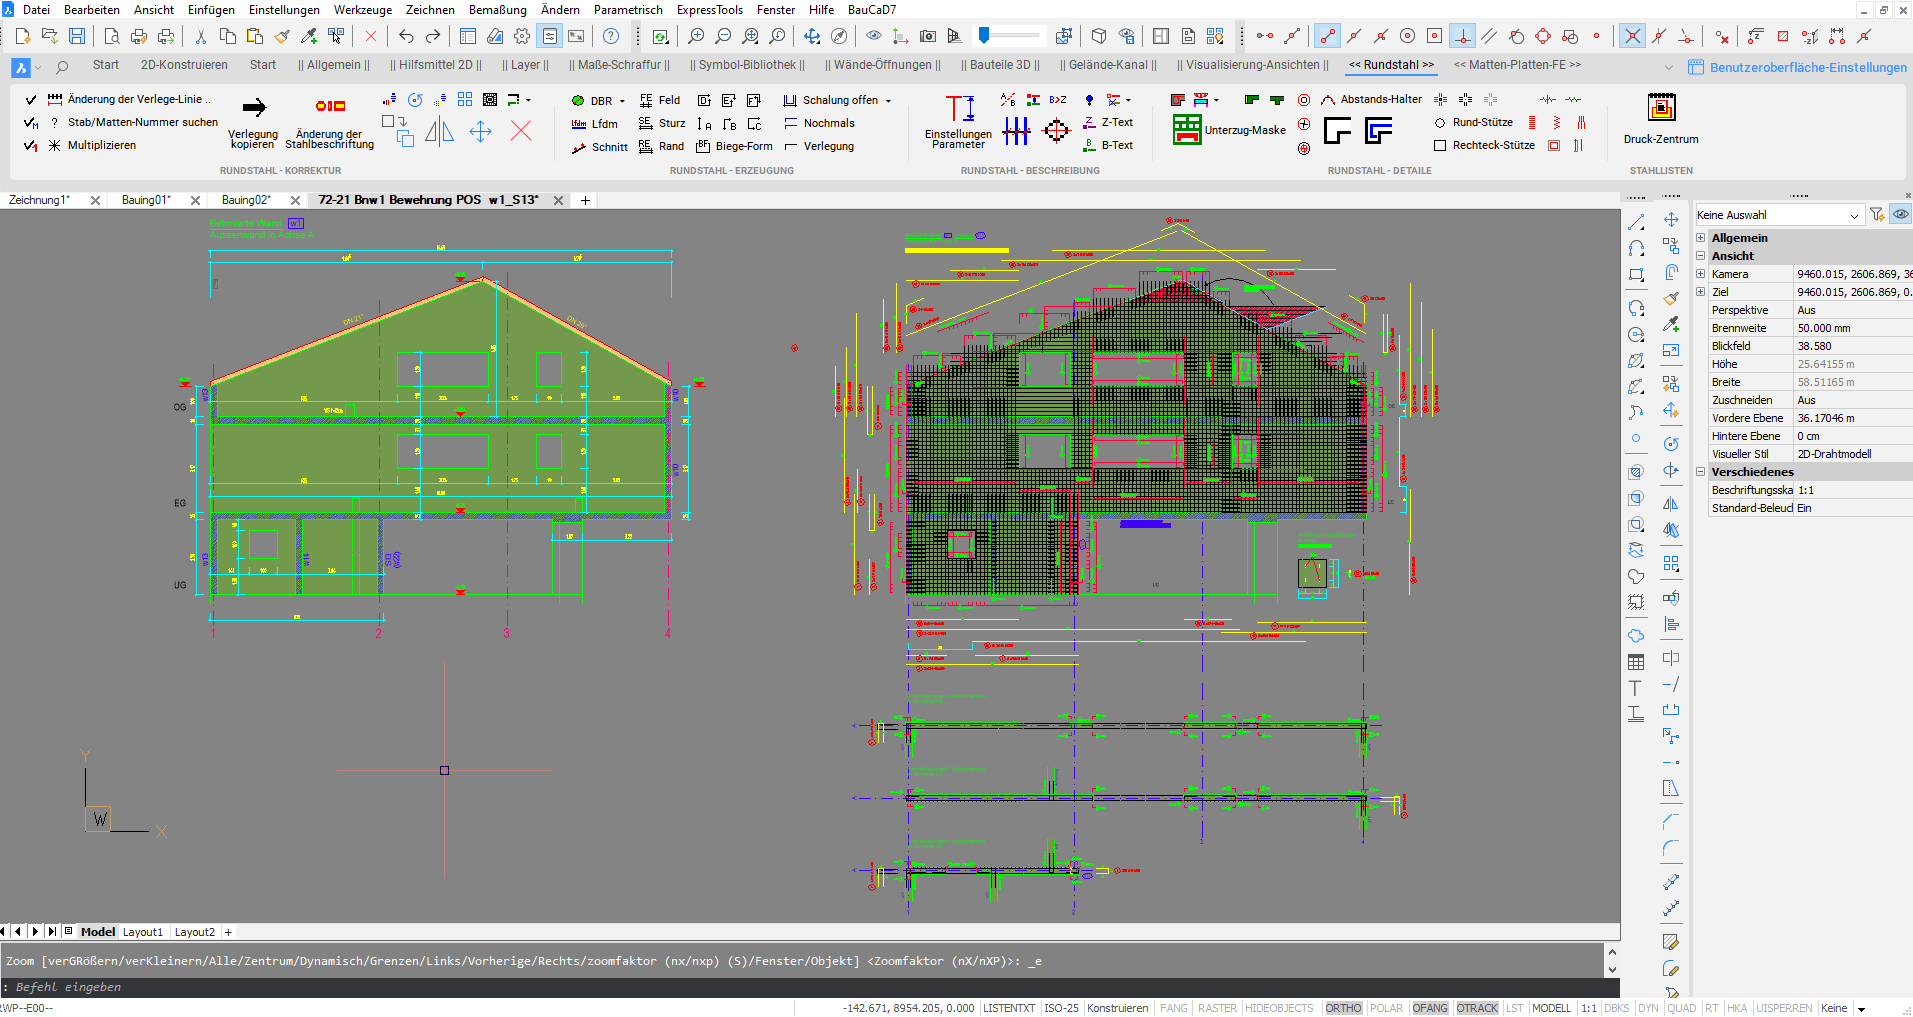This screenshot has width=1913, height=1017.
Task: Open the Druck-Zentrum tool
Action: click(x=1661, y=108)
